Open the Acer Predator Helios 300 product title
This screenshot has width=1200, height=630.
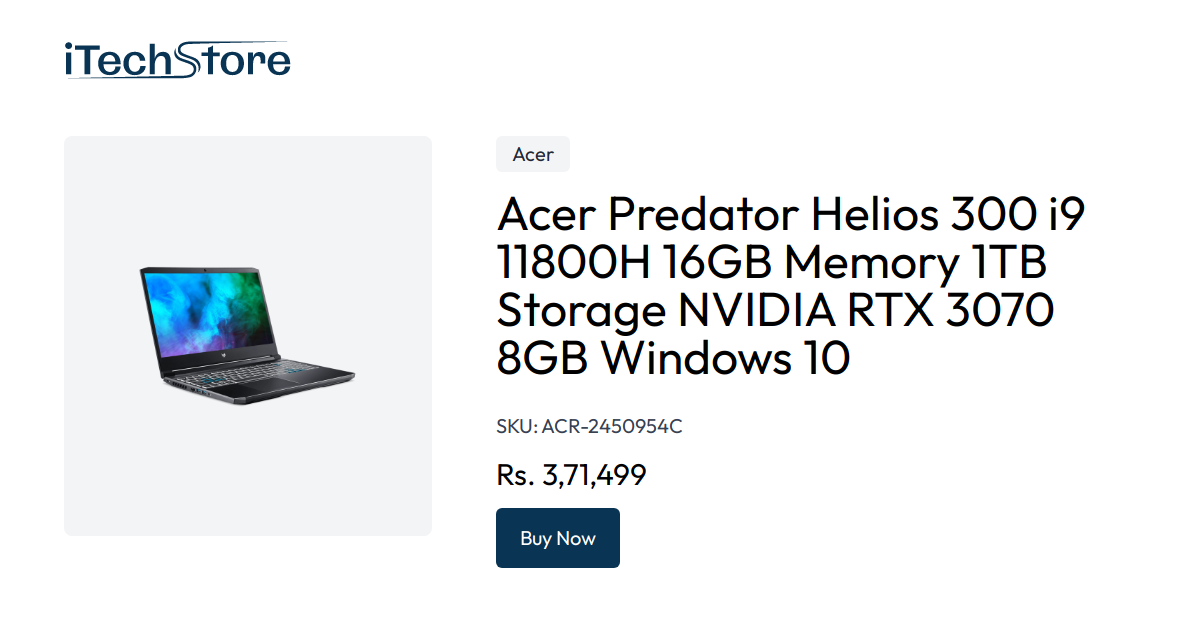[x=790, y=285]
